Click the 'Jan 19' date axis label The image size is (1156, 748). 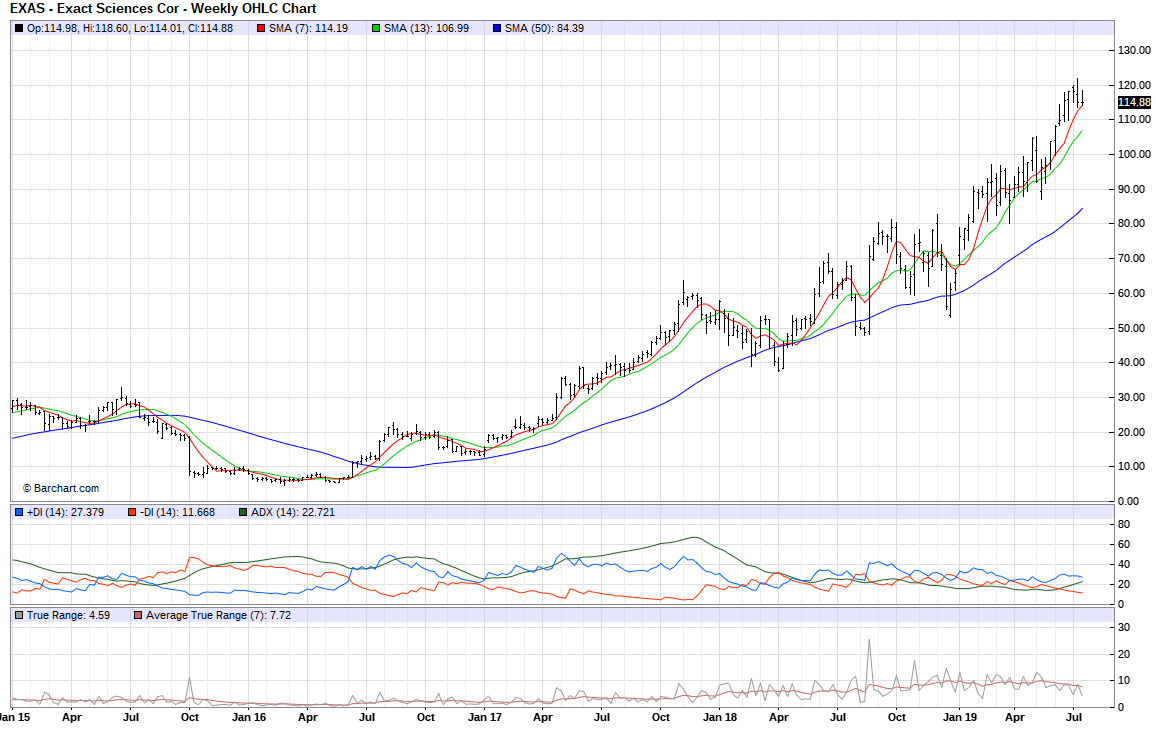coord(960,717)
